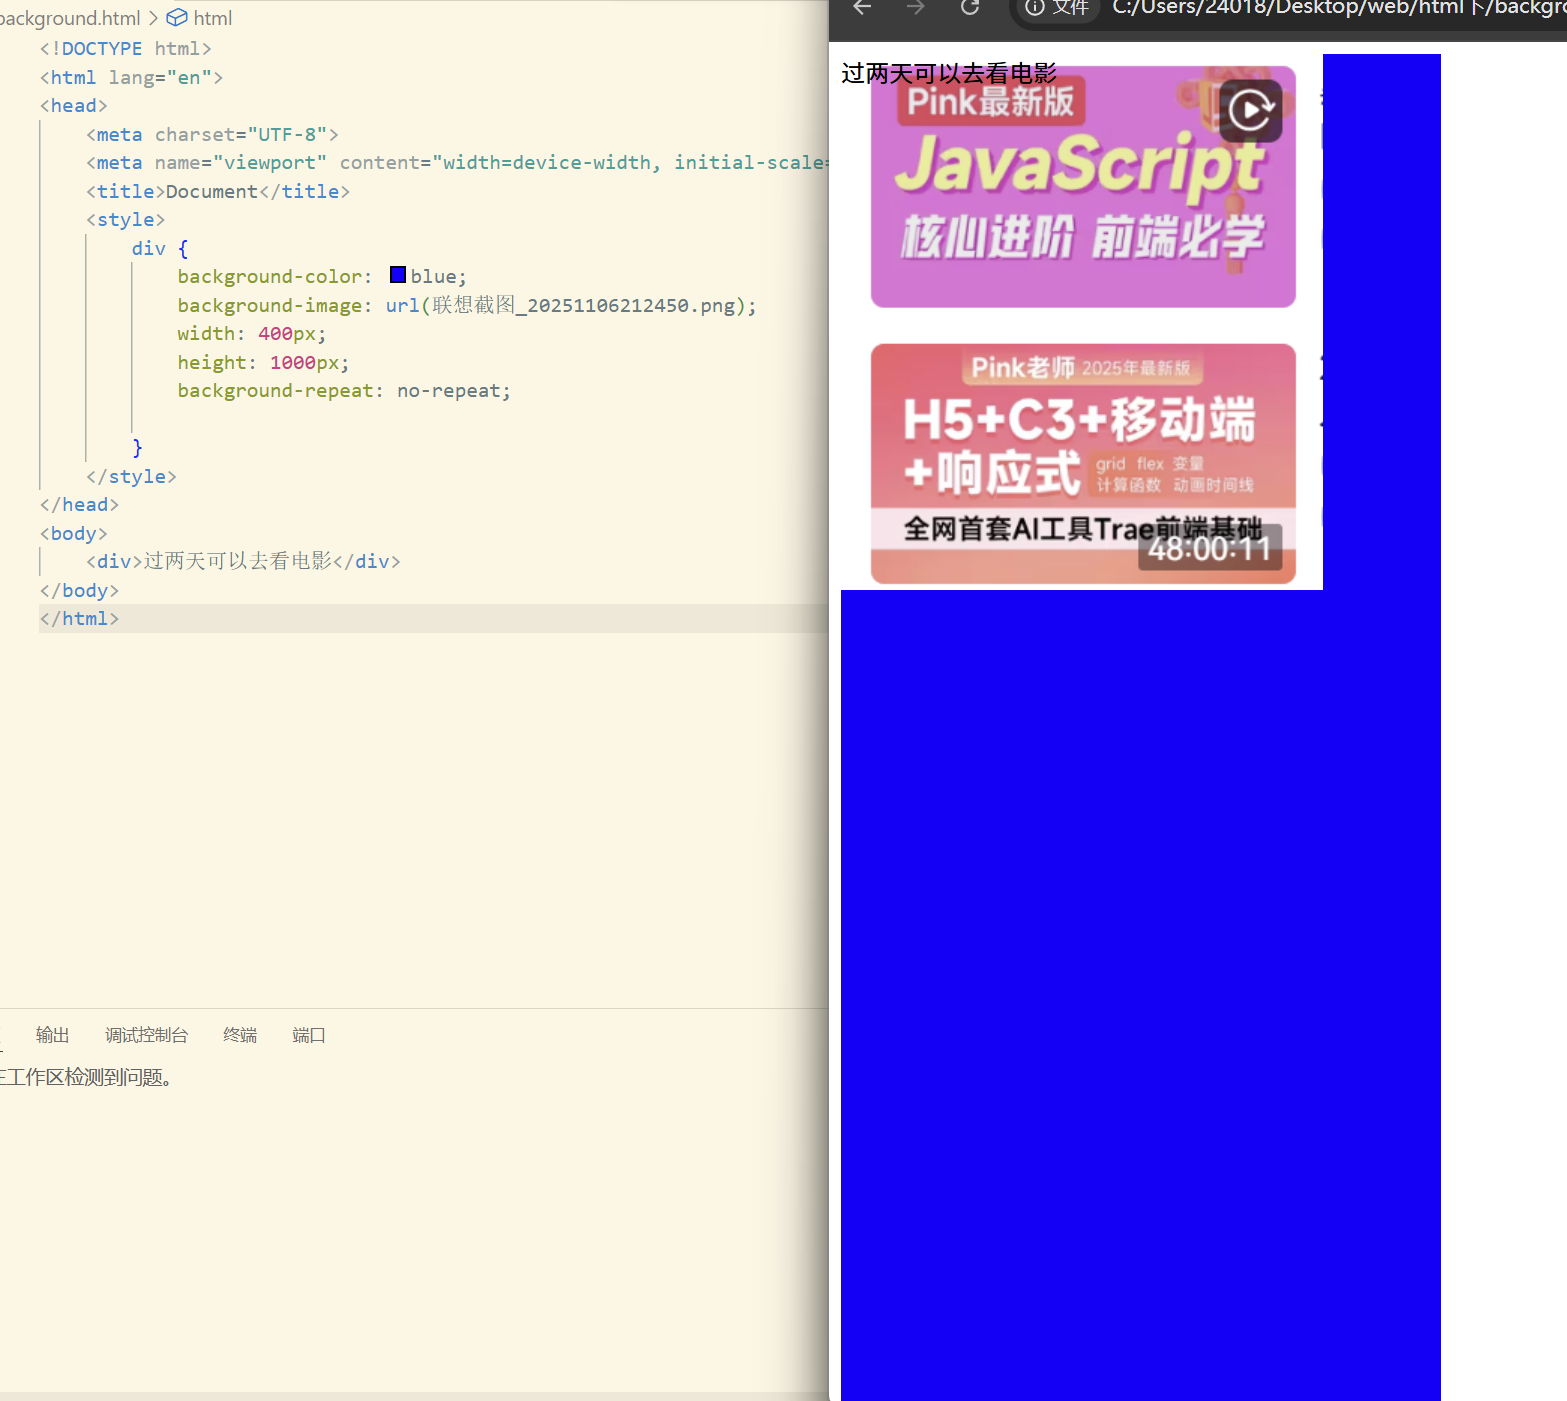Image resolution: width=1567 pixels, height=1401 pixels.
Task: Click the closing head tag
Action: click(x=79, y=504)
